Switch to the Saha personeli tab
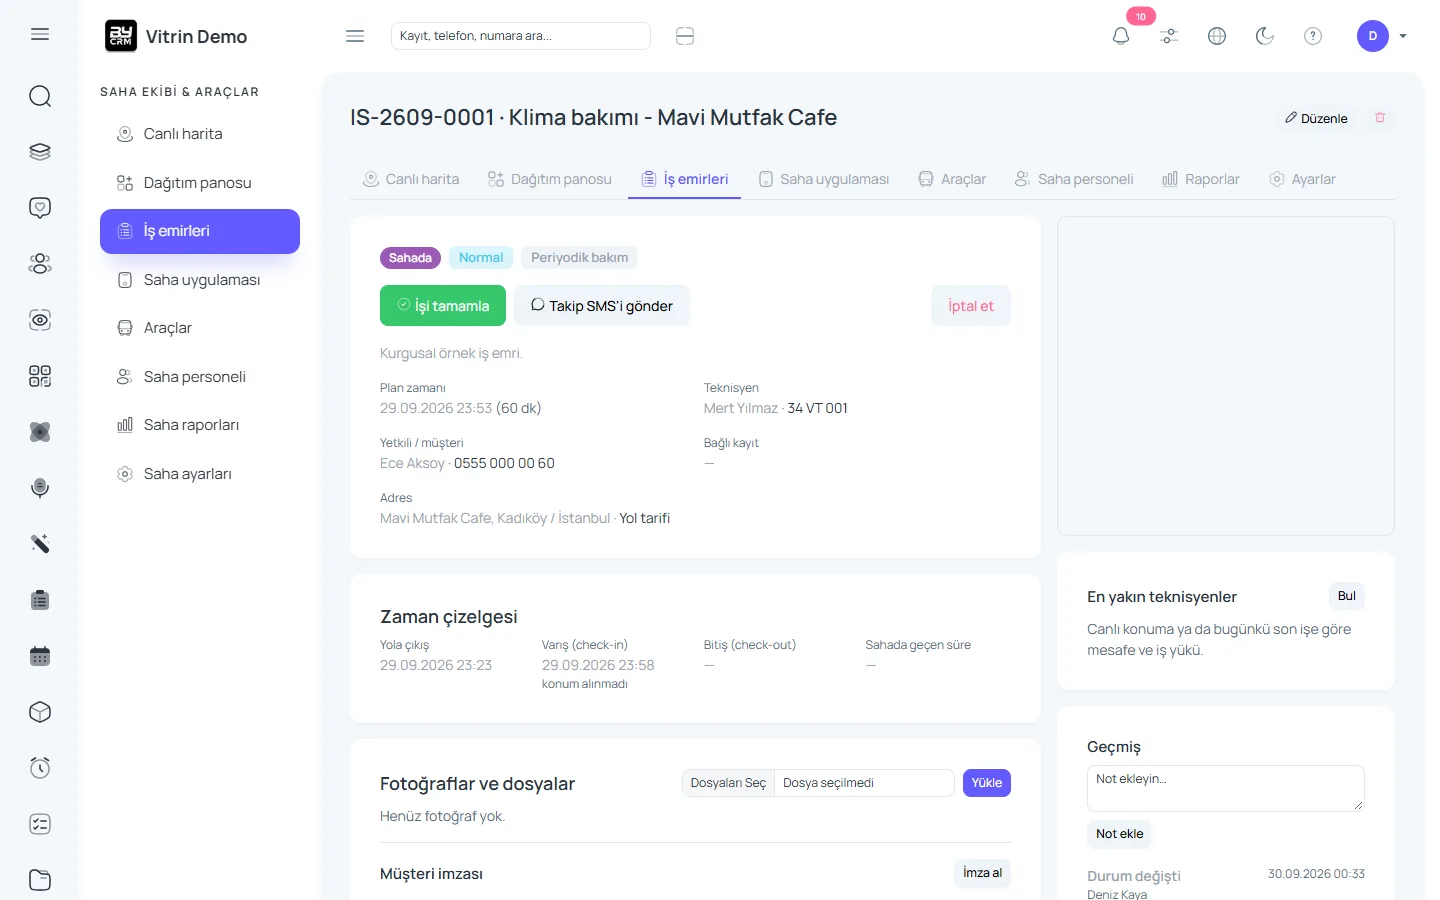Image resolution: width=1440 pixels, height=900 pixels. tap(1074, 179)
